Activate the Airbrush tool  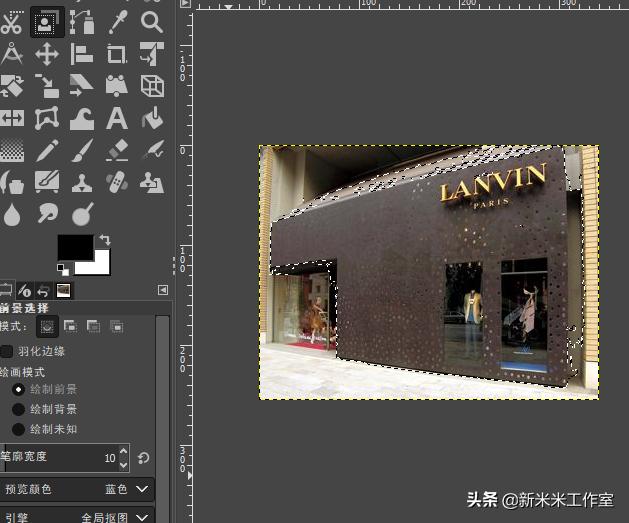(152, 150)
